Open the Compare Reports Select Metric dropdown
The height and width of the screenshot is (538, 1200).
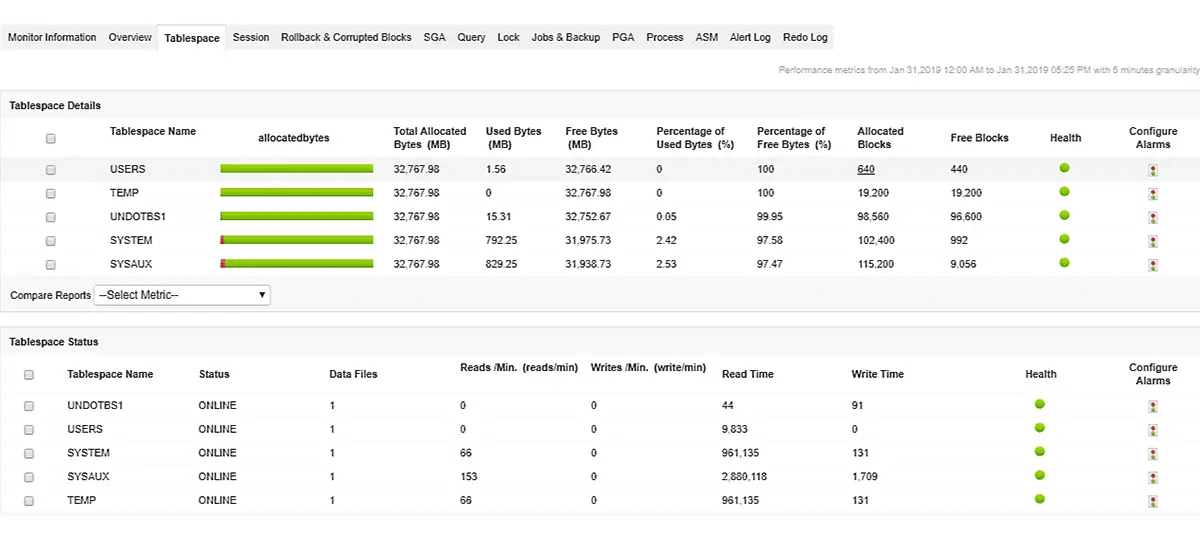(182, 295)
